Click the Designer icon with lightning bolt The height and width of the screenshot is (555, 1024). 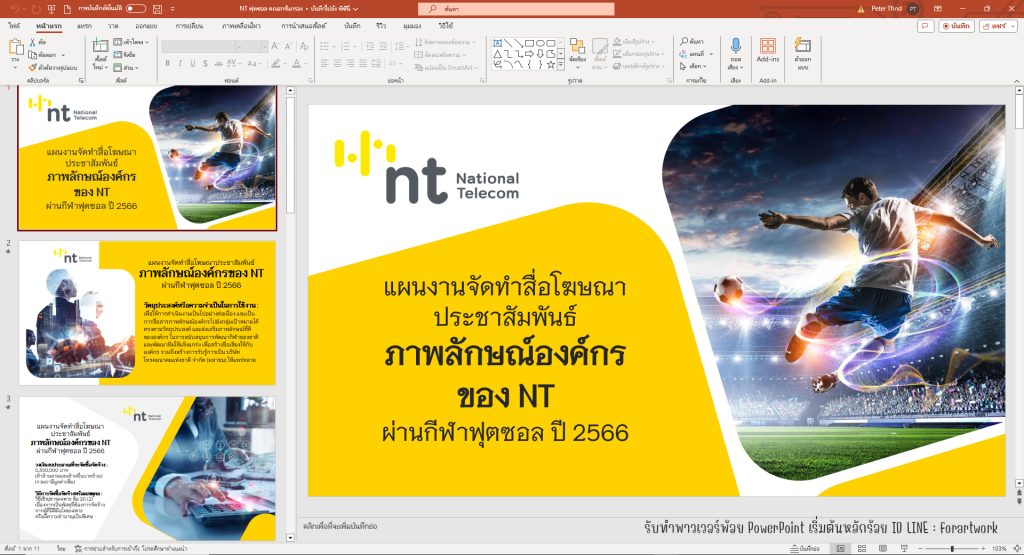[x=803, y=45]
